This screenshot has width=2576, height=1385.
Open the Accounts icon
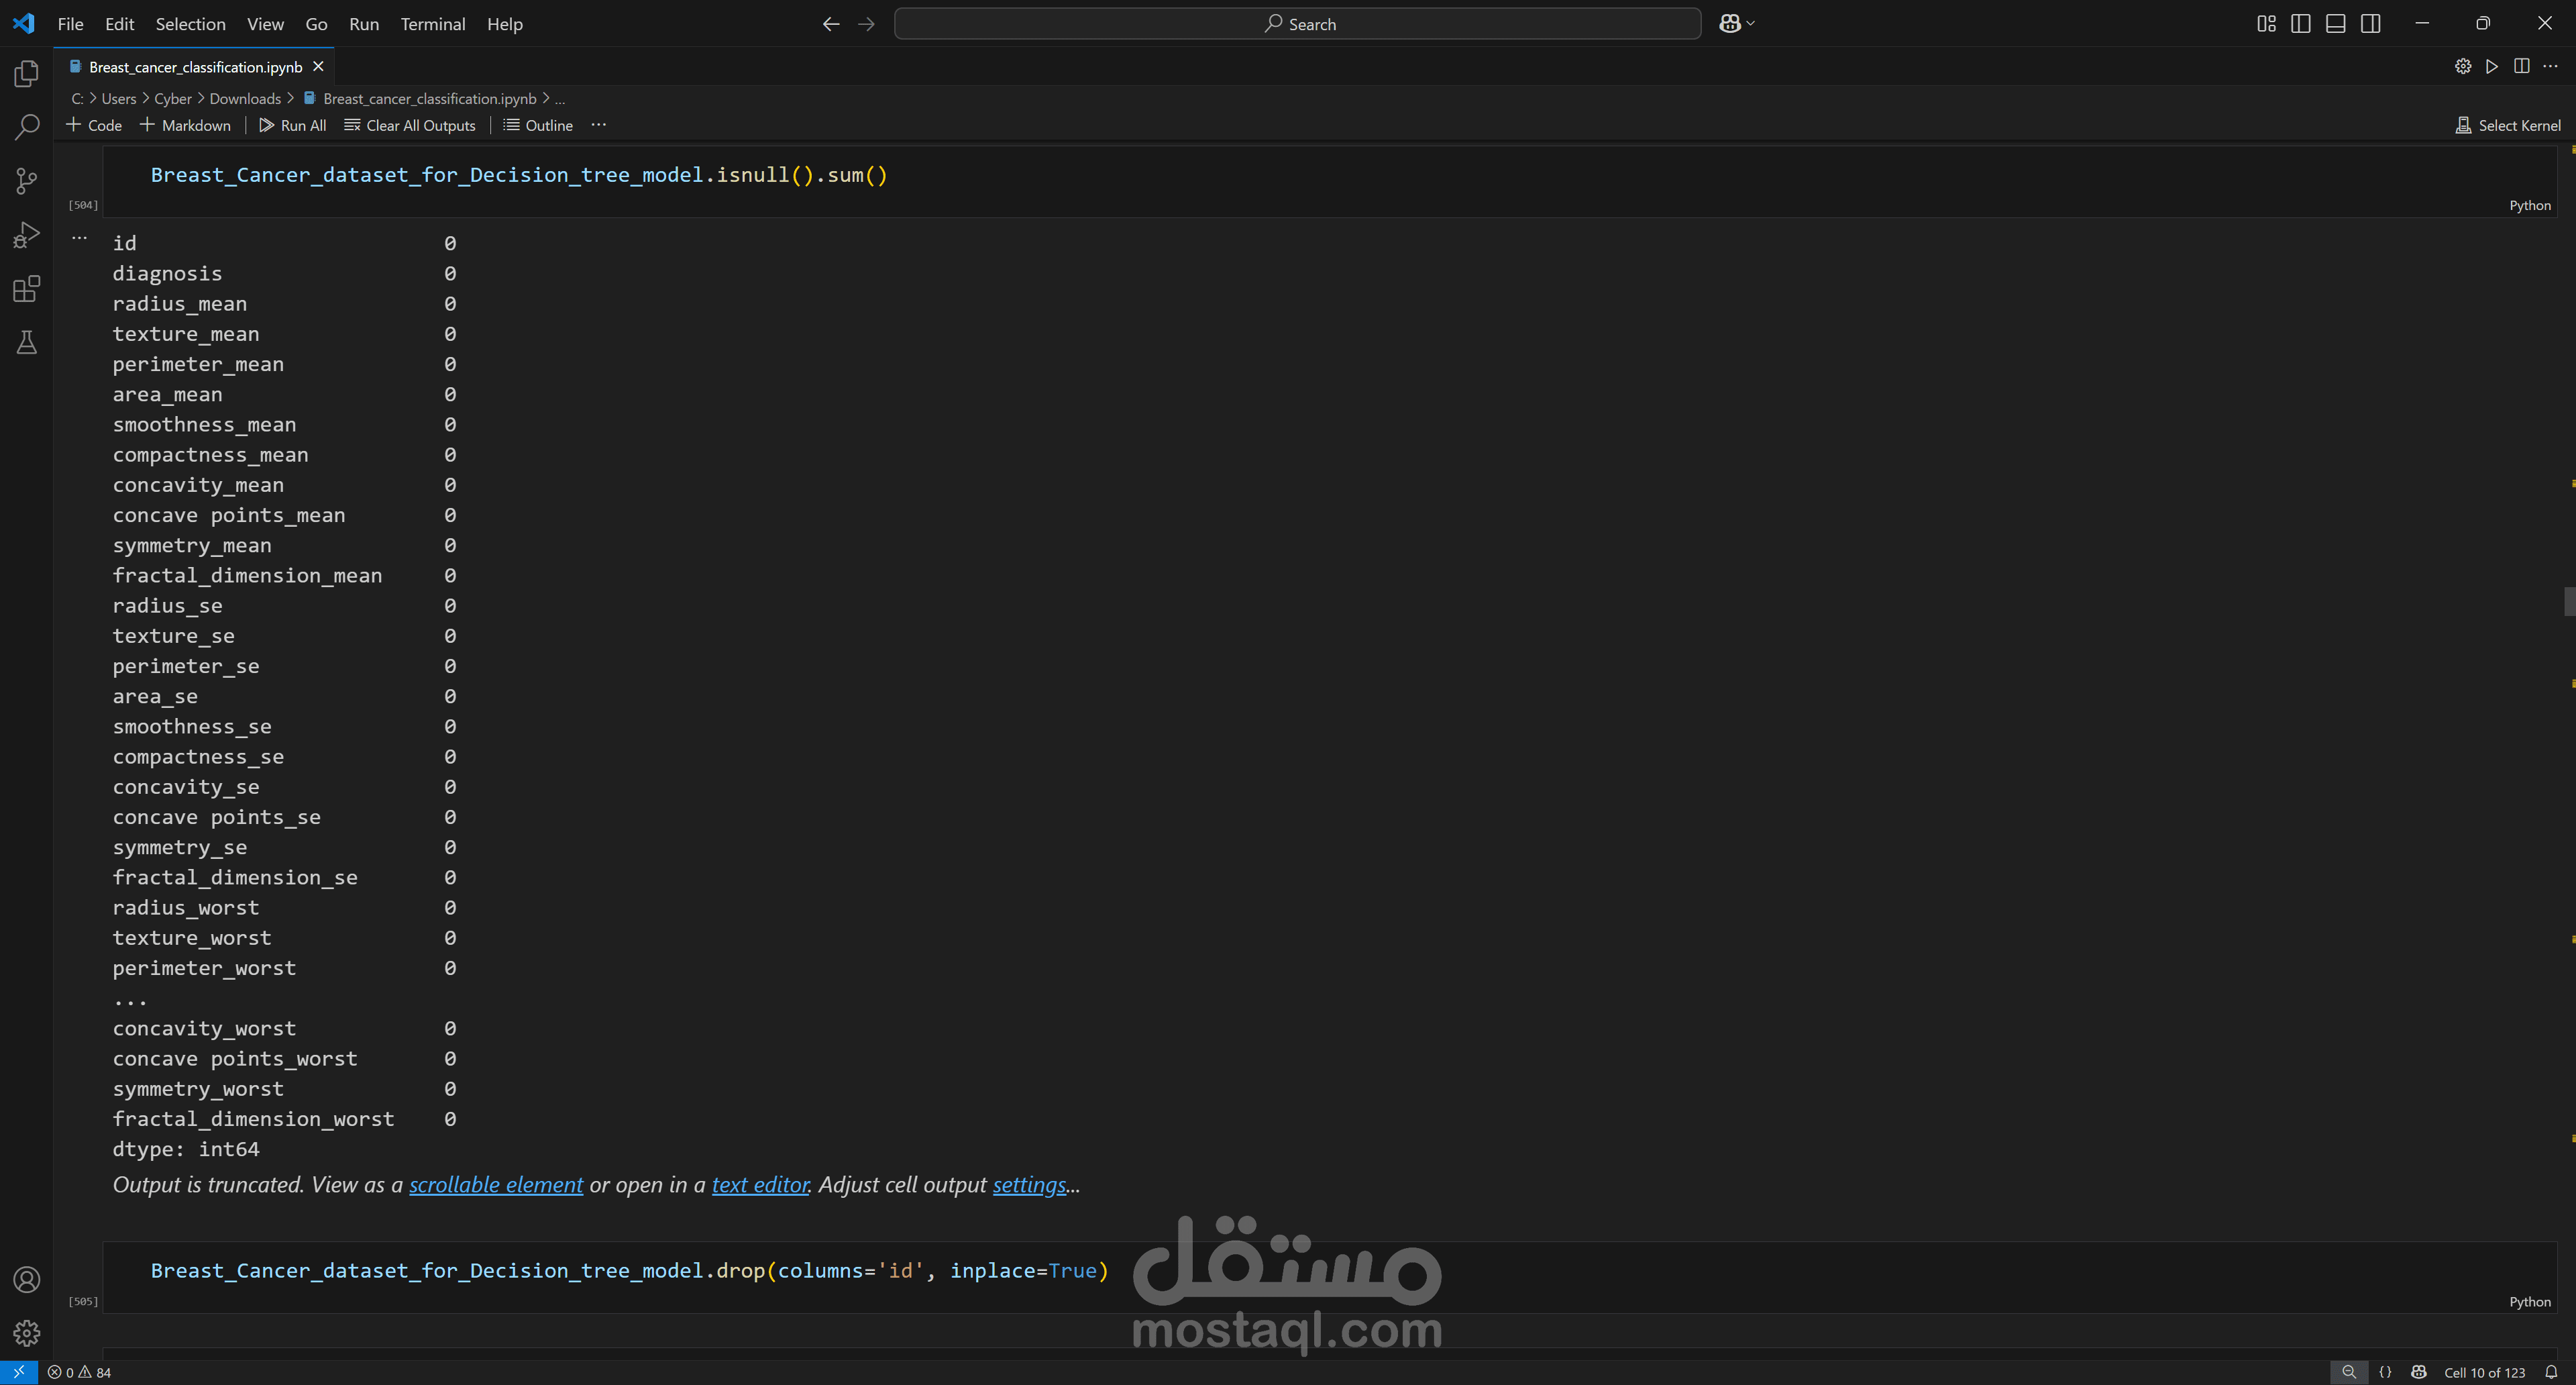pos(27,1280)
